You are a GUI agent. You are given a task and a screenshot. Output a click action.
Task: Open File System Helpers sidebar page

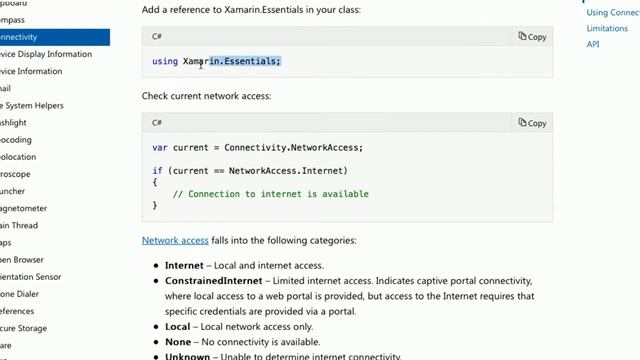pyautogui.click(x=32, y=105)
